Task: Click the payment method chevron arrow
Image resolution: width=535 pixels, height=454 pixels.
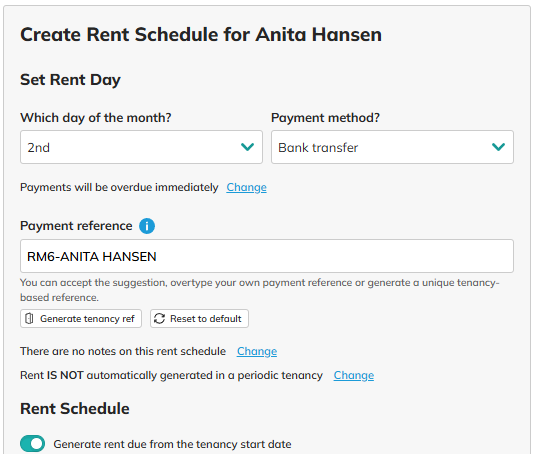Action: pyautogui.click(x=498, y=147)
